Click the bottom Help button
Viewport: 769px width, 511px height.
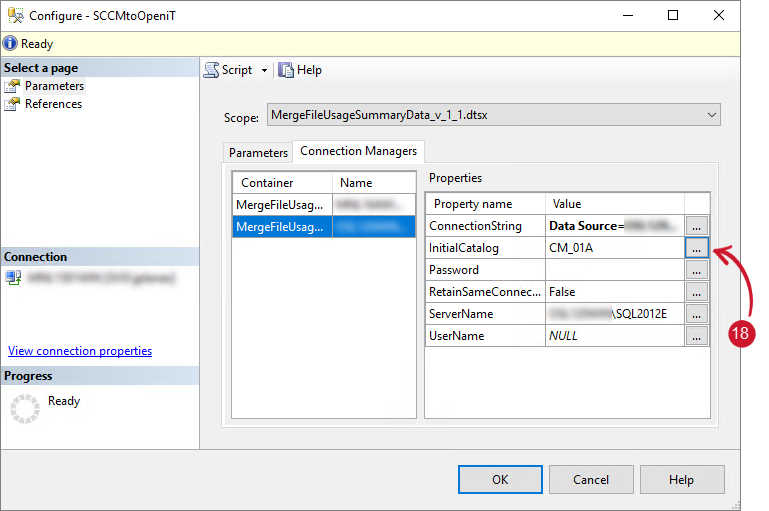tap(682, 480)
